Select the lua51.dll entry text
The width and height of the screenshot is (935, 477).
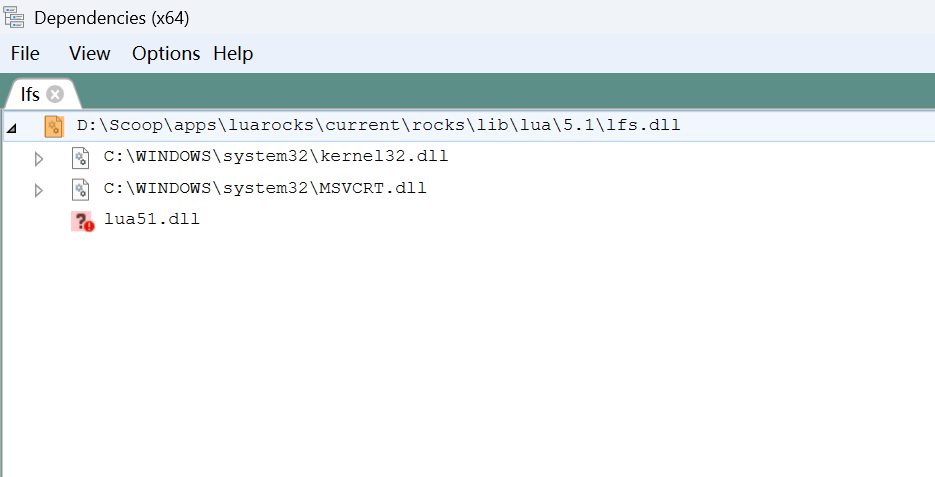pyautogui.click(x=152, y=219)
